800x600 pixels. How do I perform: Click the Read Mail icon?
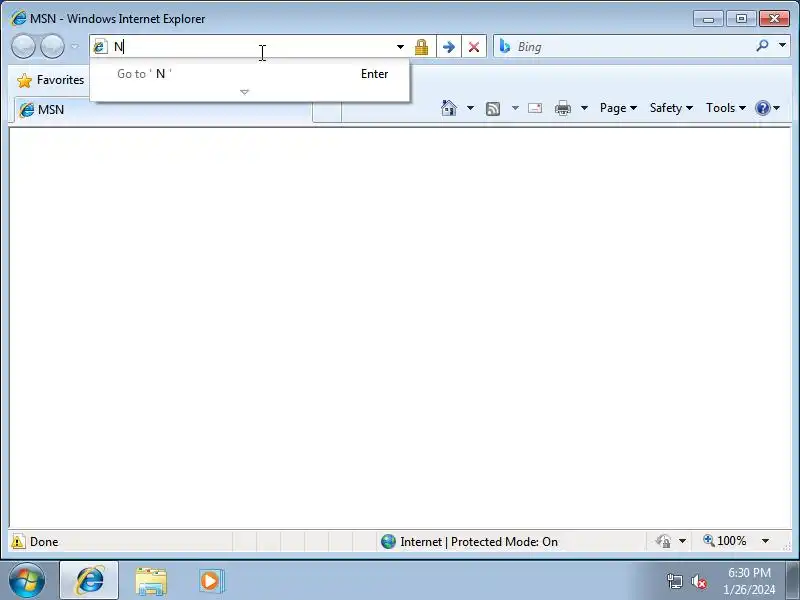[535, 108]
